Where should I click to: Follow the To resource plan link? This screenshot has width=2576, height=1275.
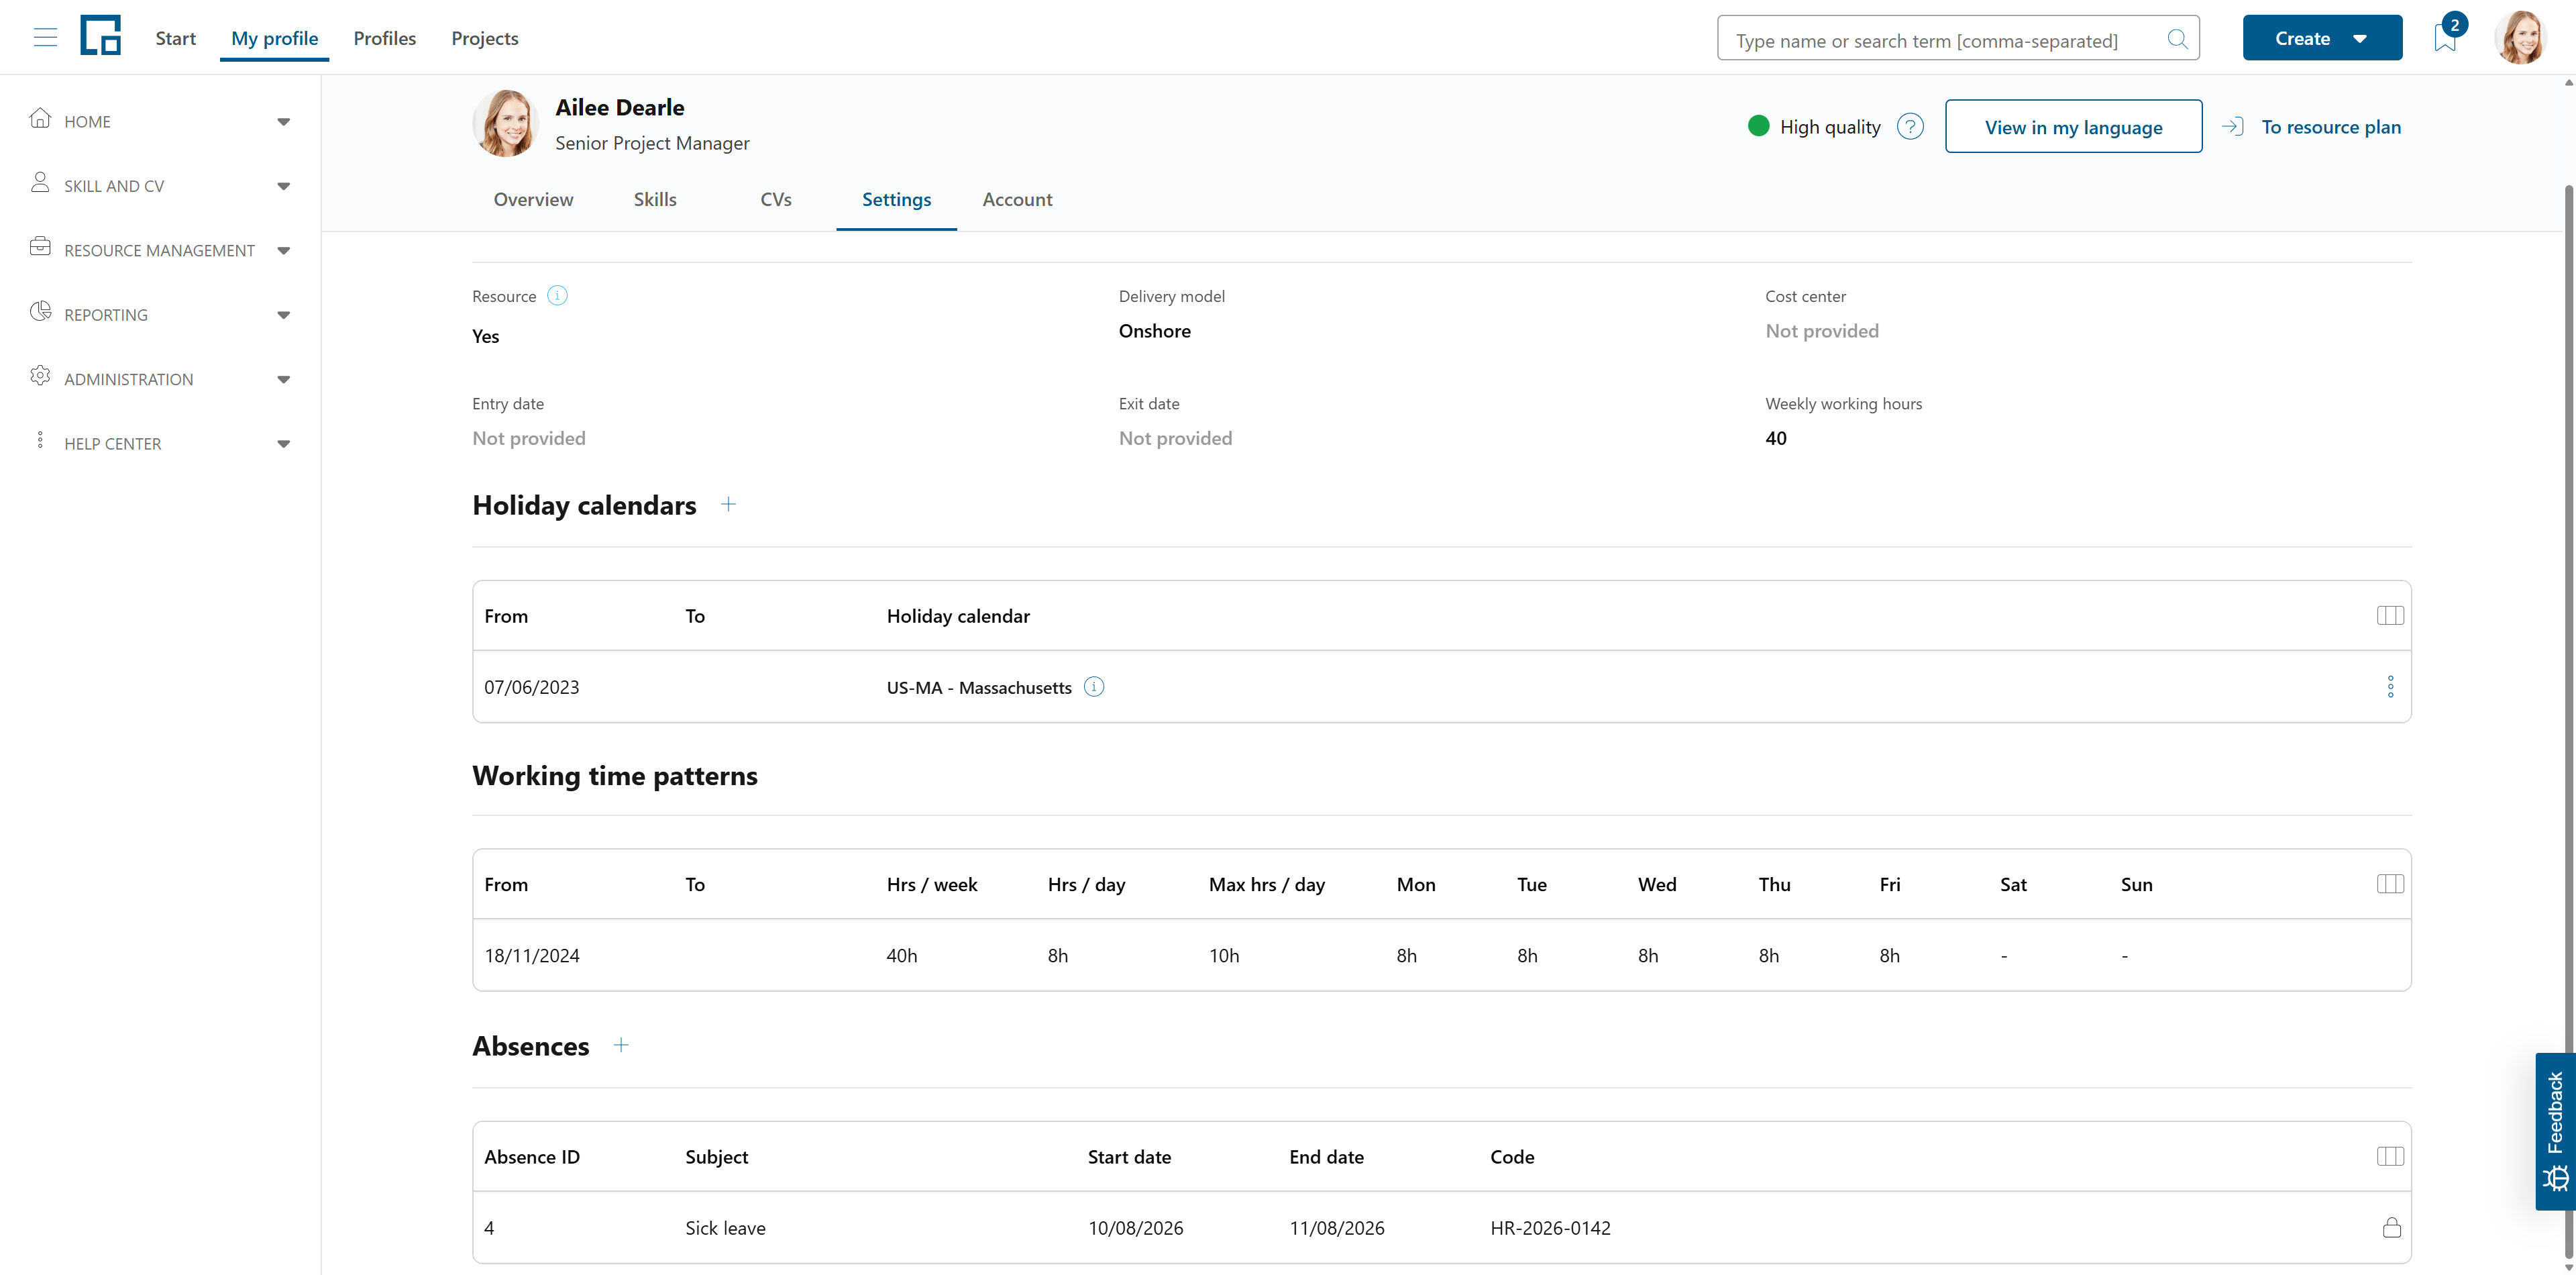[x=2311, y=127]
